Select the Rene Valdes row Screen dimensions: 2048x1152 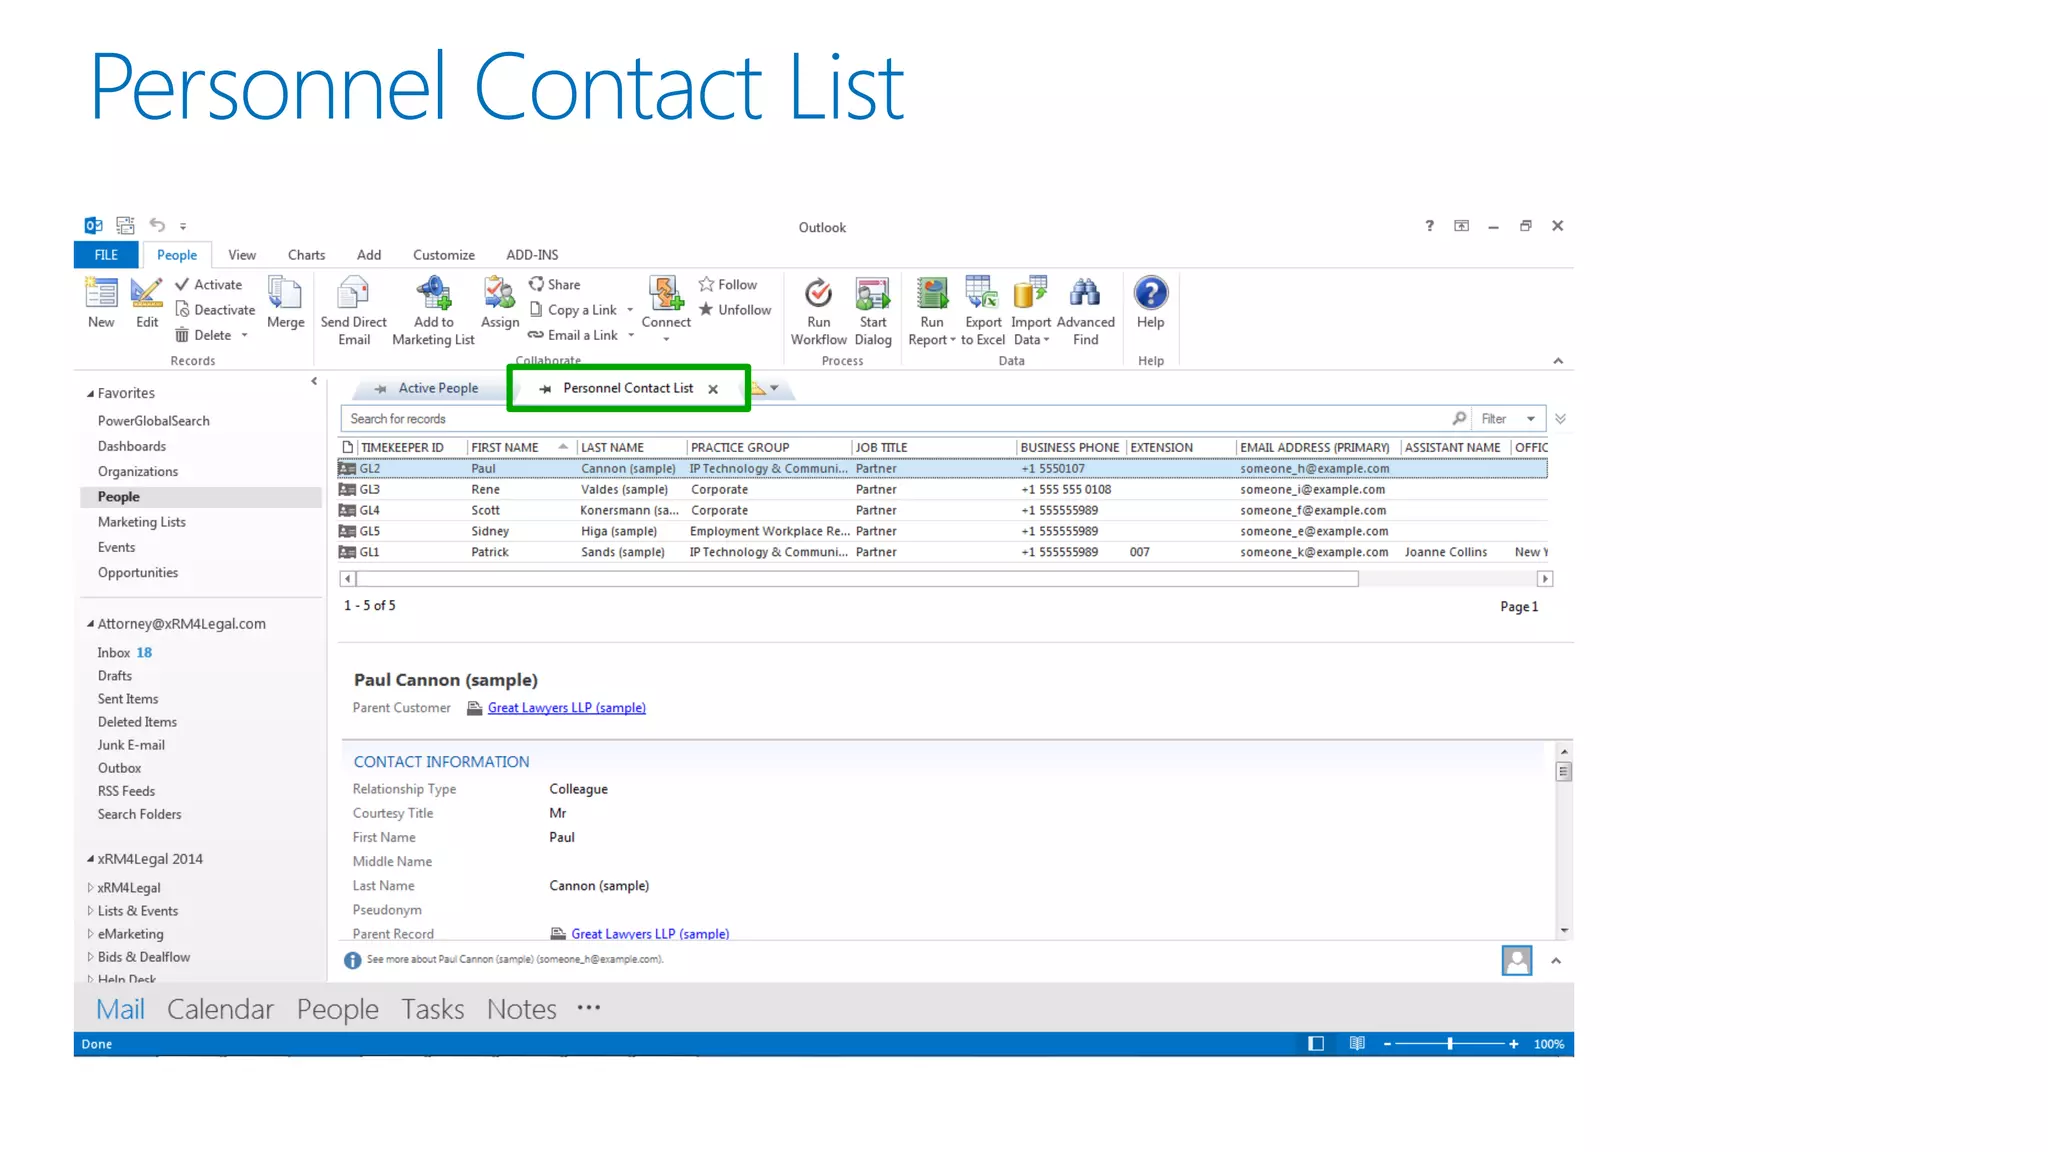point(943,490)
